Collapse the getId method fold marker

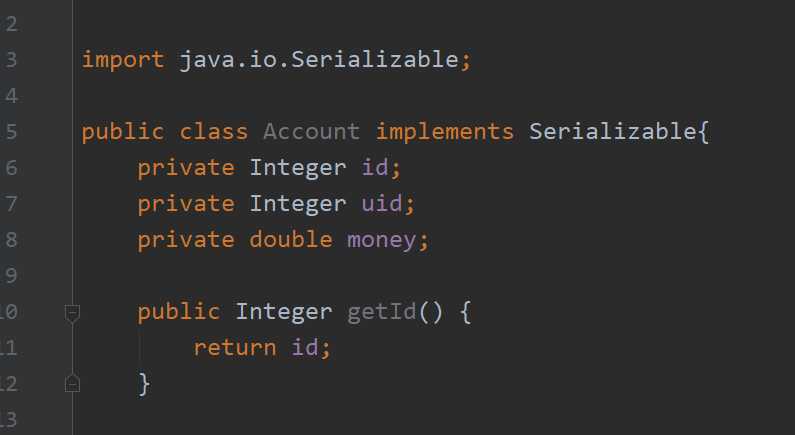[x=73, y=313]
